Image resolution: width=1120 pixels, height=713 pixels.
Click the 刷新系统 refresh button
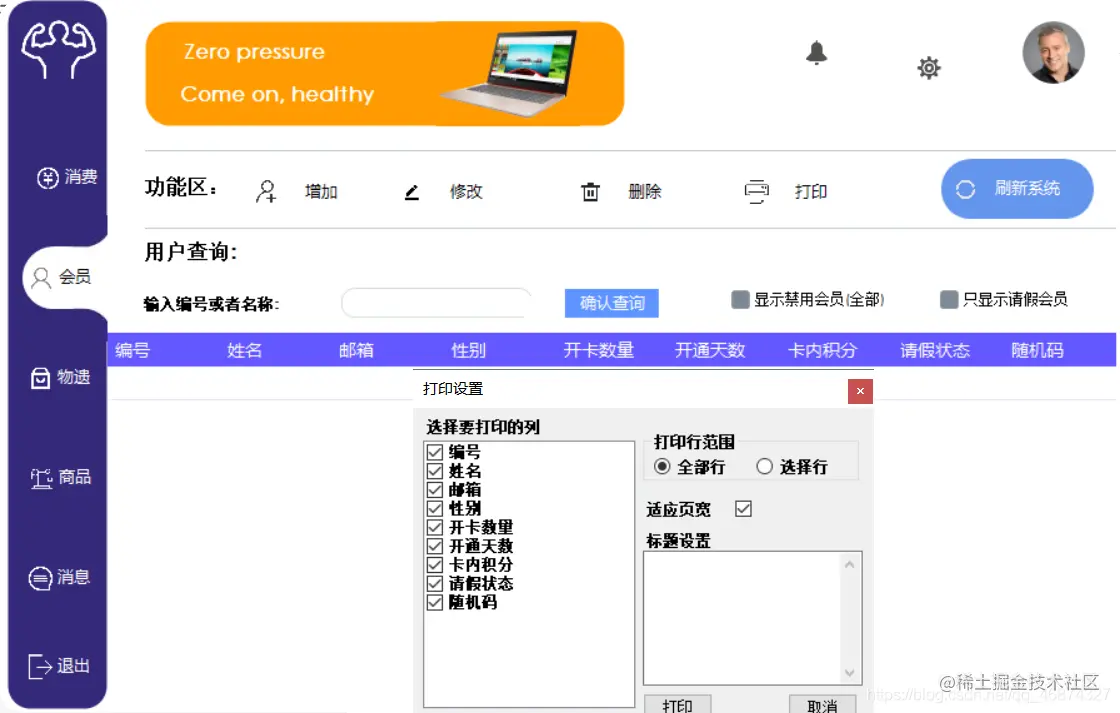[x=1017, y=189]
